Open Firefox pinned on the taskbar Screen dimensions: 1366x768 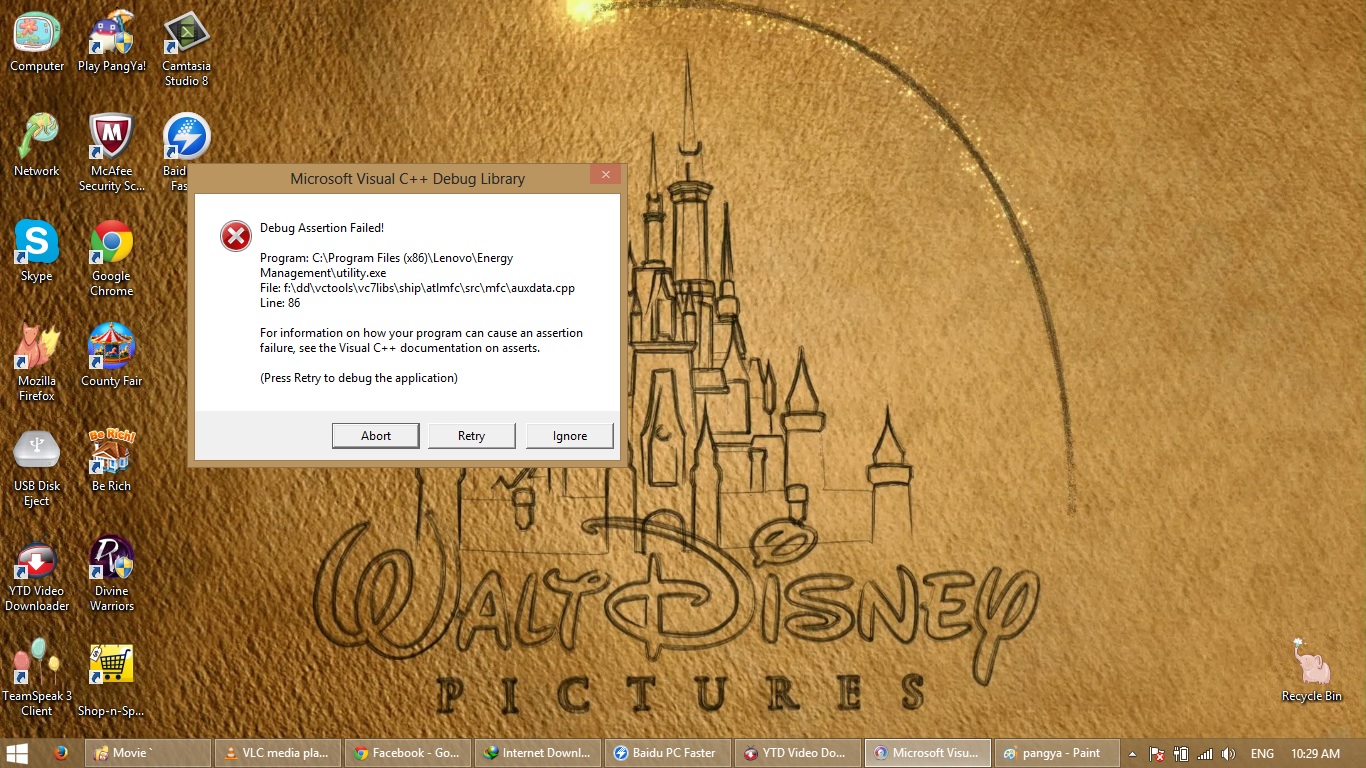[61, 753]
